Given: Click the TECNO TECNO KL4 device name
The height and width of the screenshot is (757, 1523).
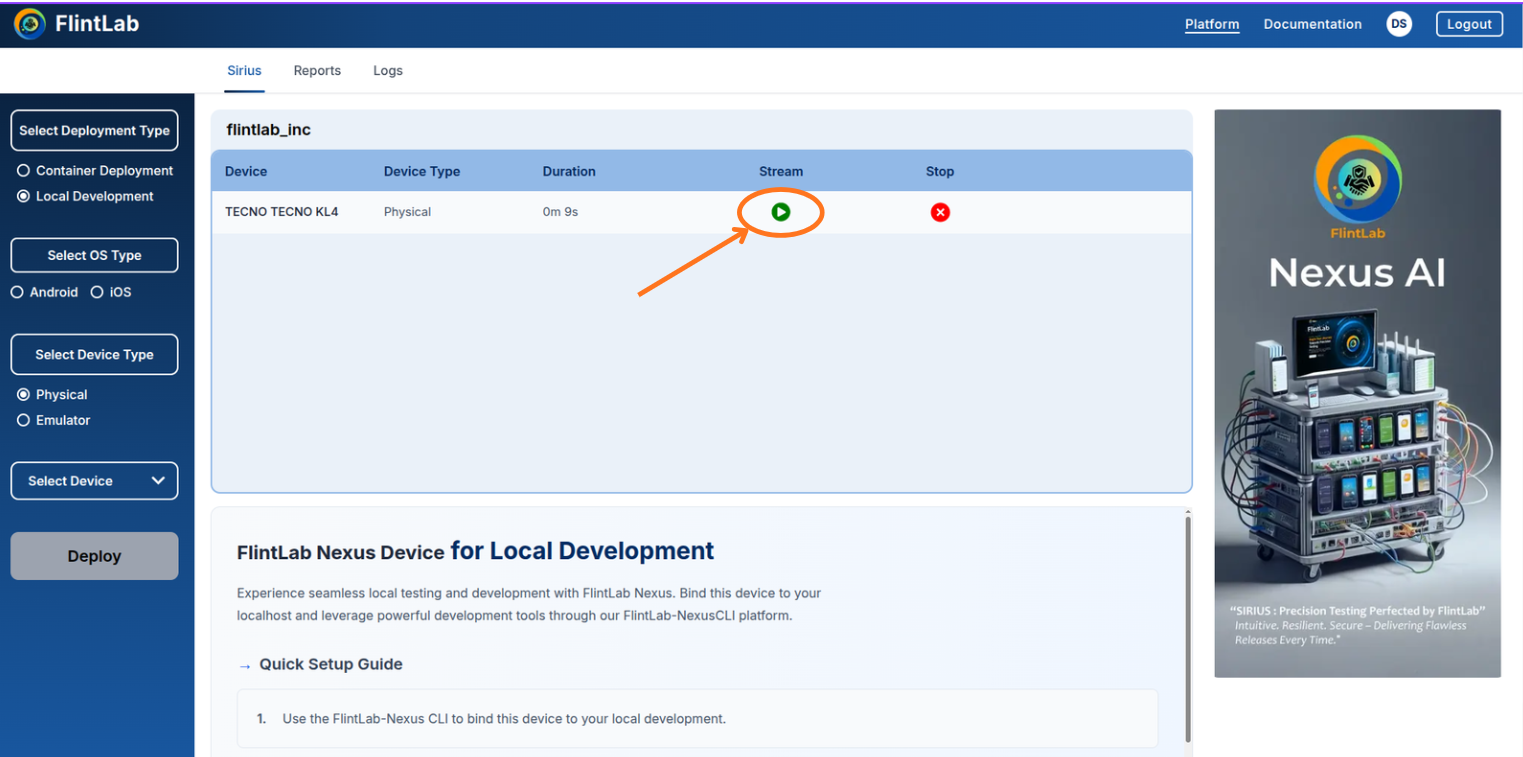Looking at the screenshot, I should pos(282,212).
